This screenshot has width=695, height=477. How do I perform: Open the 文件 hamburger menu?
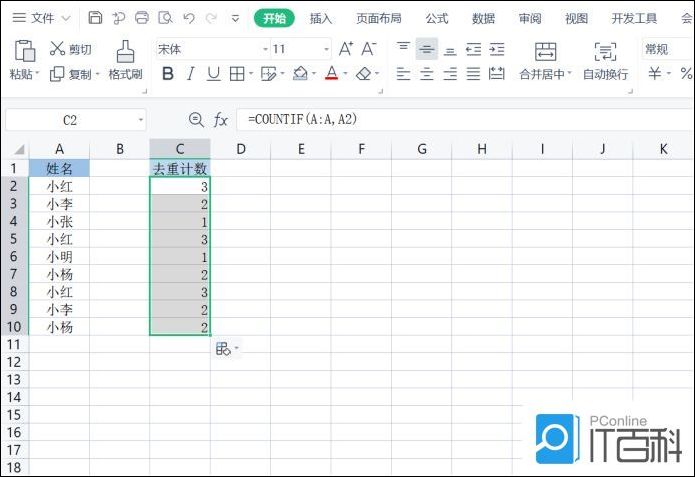19,18
